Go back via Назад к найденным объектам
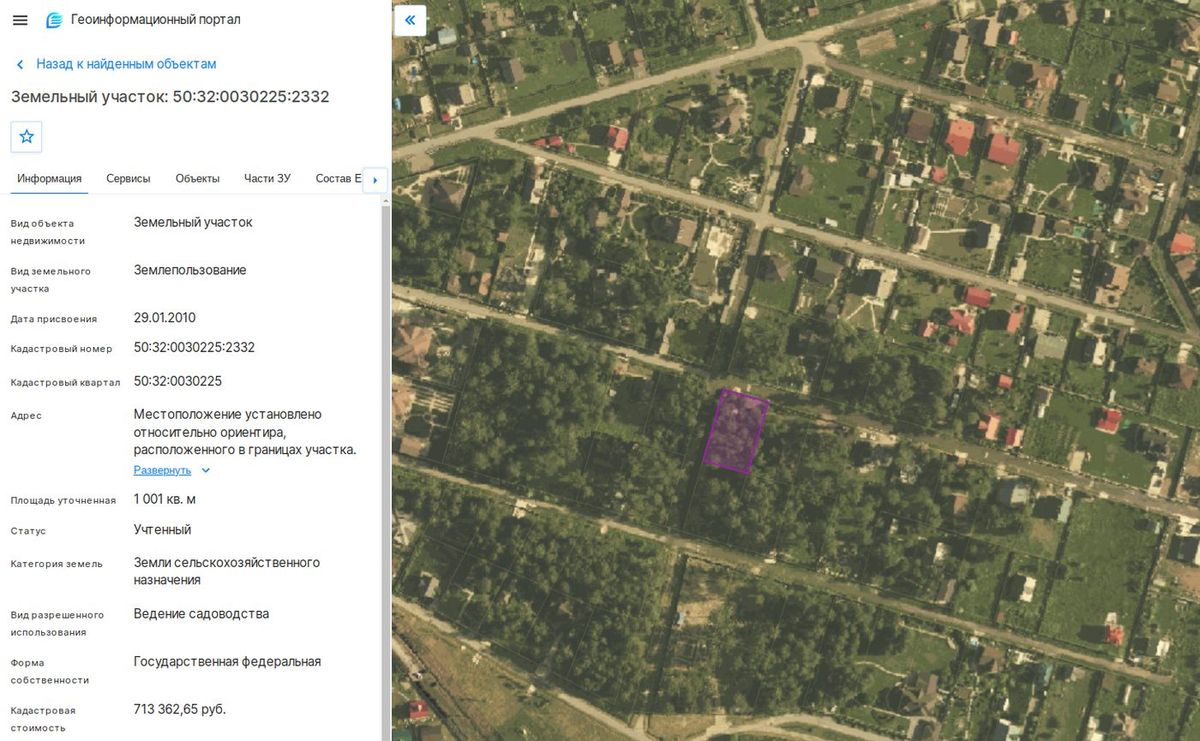The width and height of the screenshot is (1200, 741). pos(126,64)
